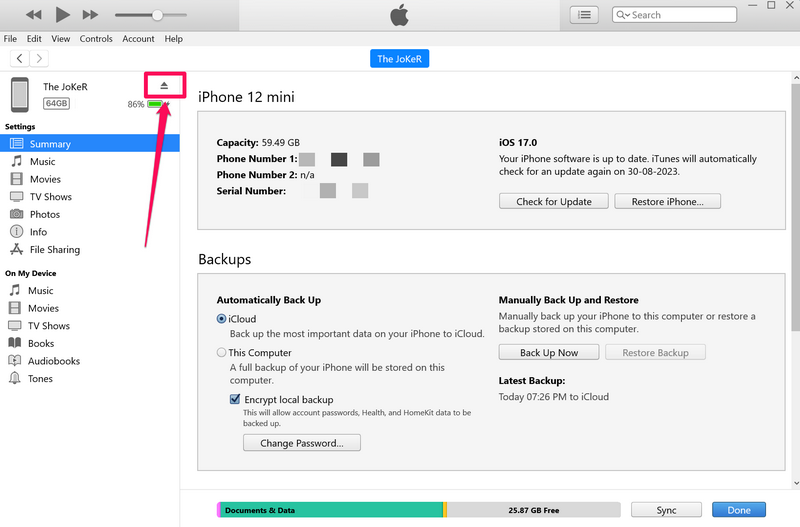Click the Apple logo in header

399,15
